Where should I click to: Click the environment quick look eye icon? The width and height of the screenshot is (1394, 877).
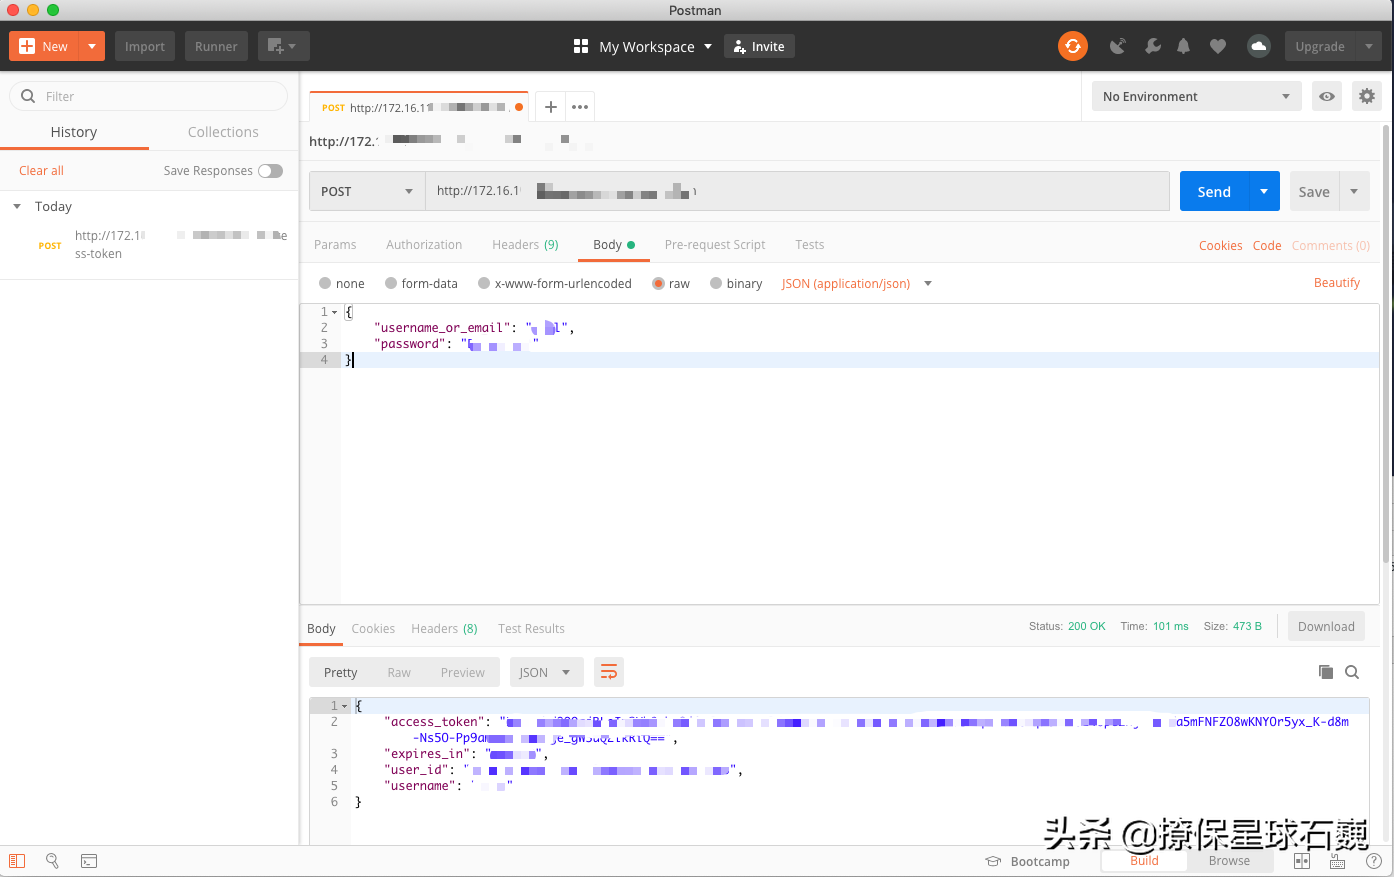coord(1326,97)
